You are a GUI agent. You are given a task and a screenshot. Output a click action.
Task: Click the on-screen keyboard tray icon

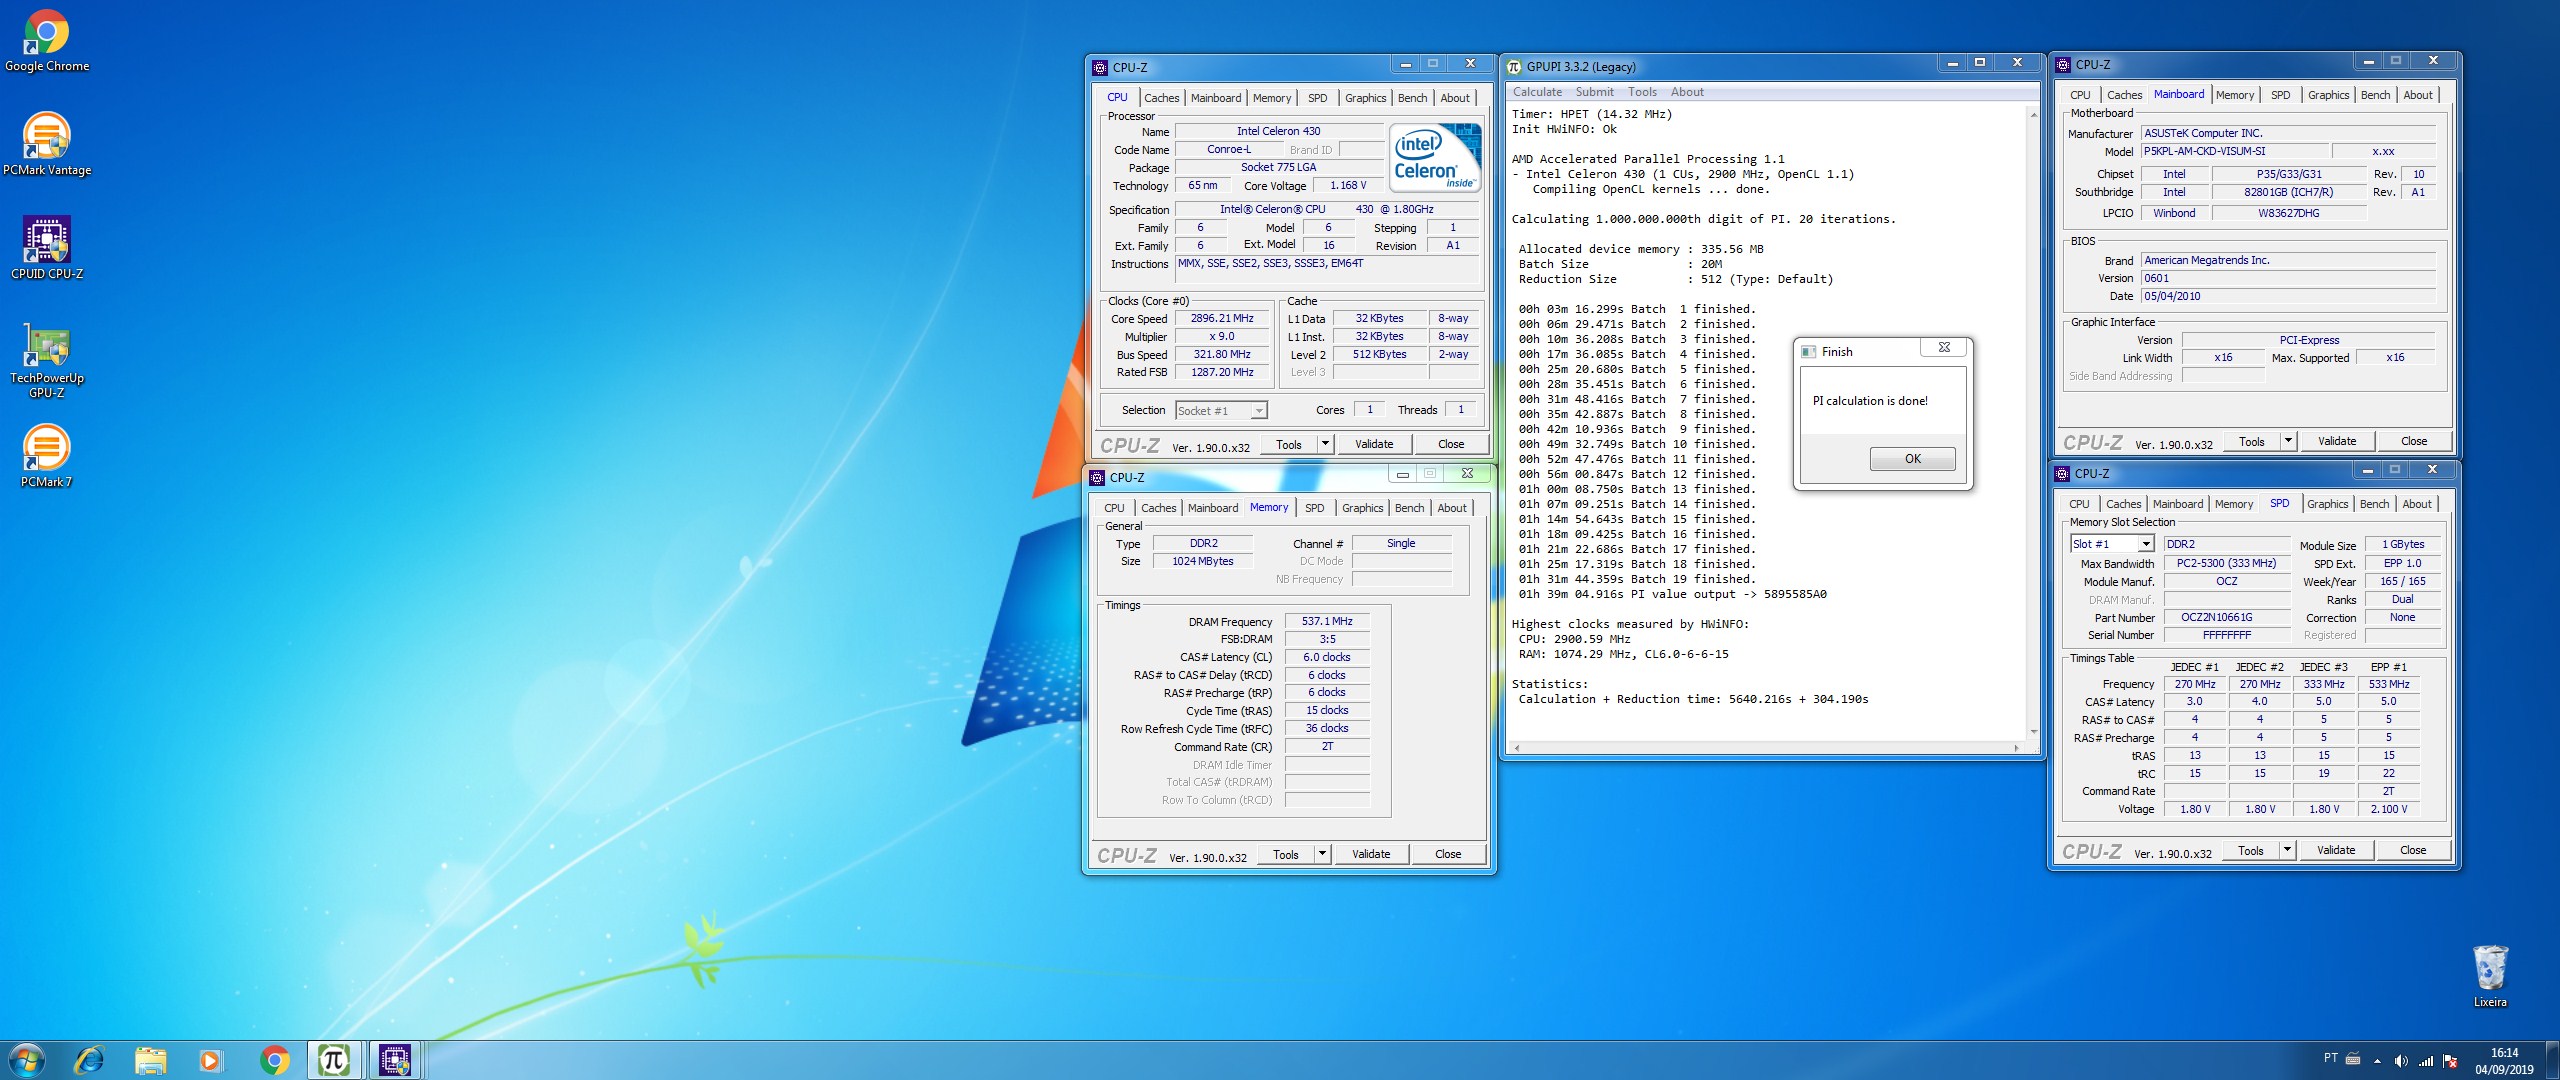click(x=2353, y=1059)
